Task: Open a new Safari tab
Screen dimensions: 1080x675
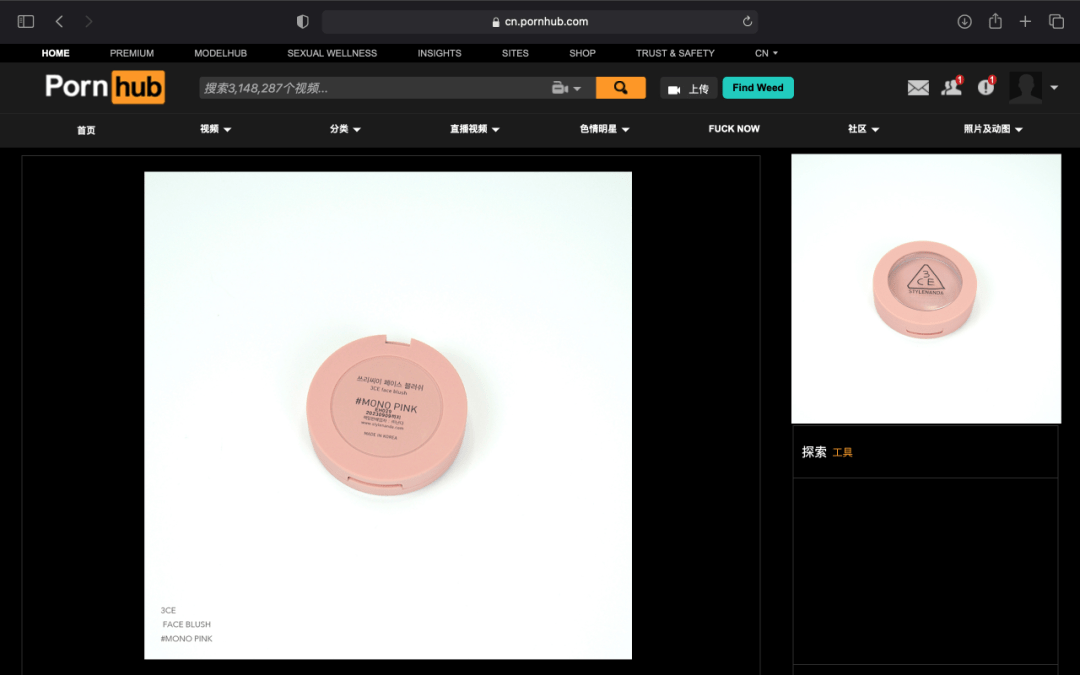Action: click(1025, 21)
